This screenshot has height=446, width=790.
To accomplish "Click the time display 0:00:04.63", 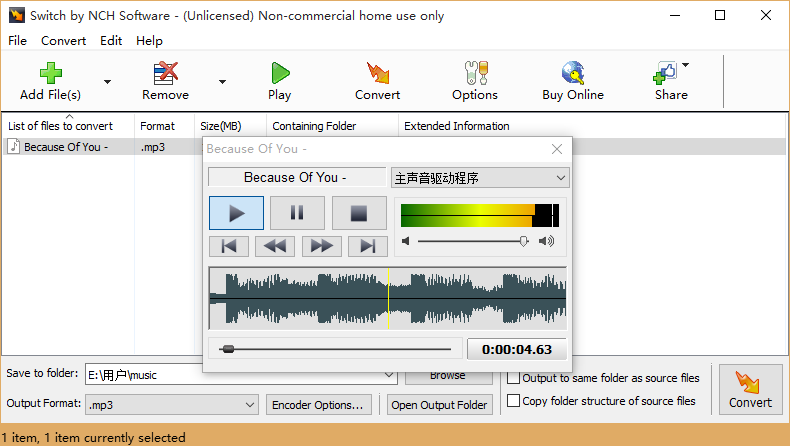I will [517, 349].
